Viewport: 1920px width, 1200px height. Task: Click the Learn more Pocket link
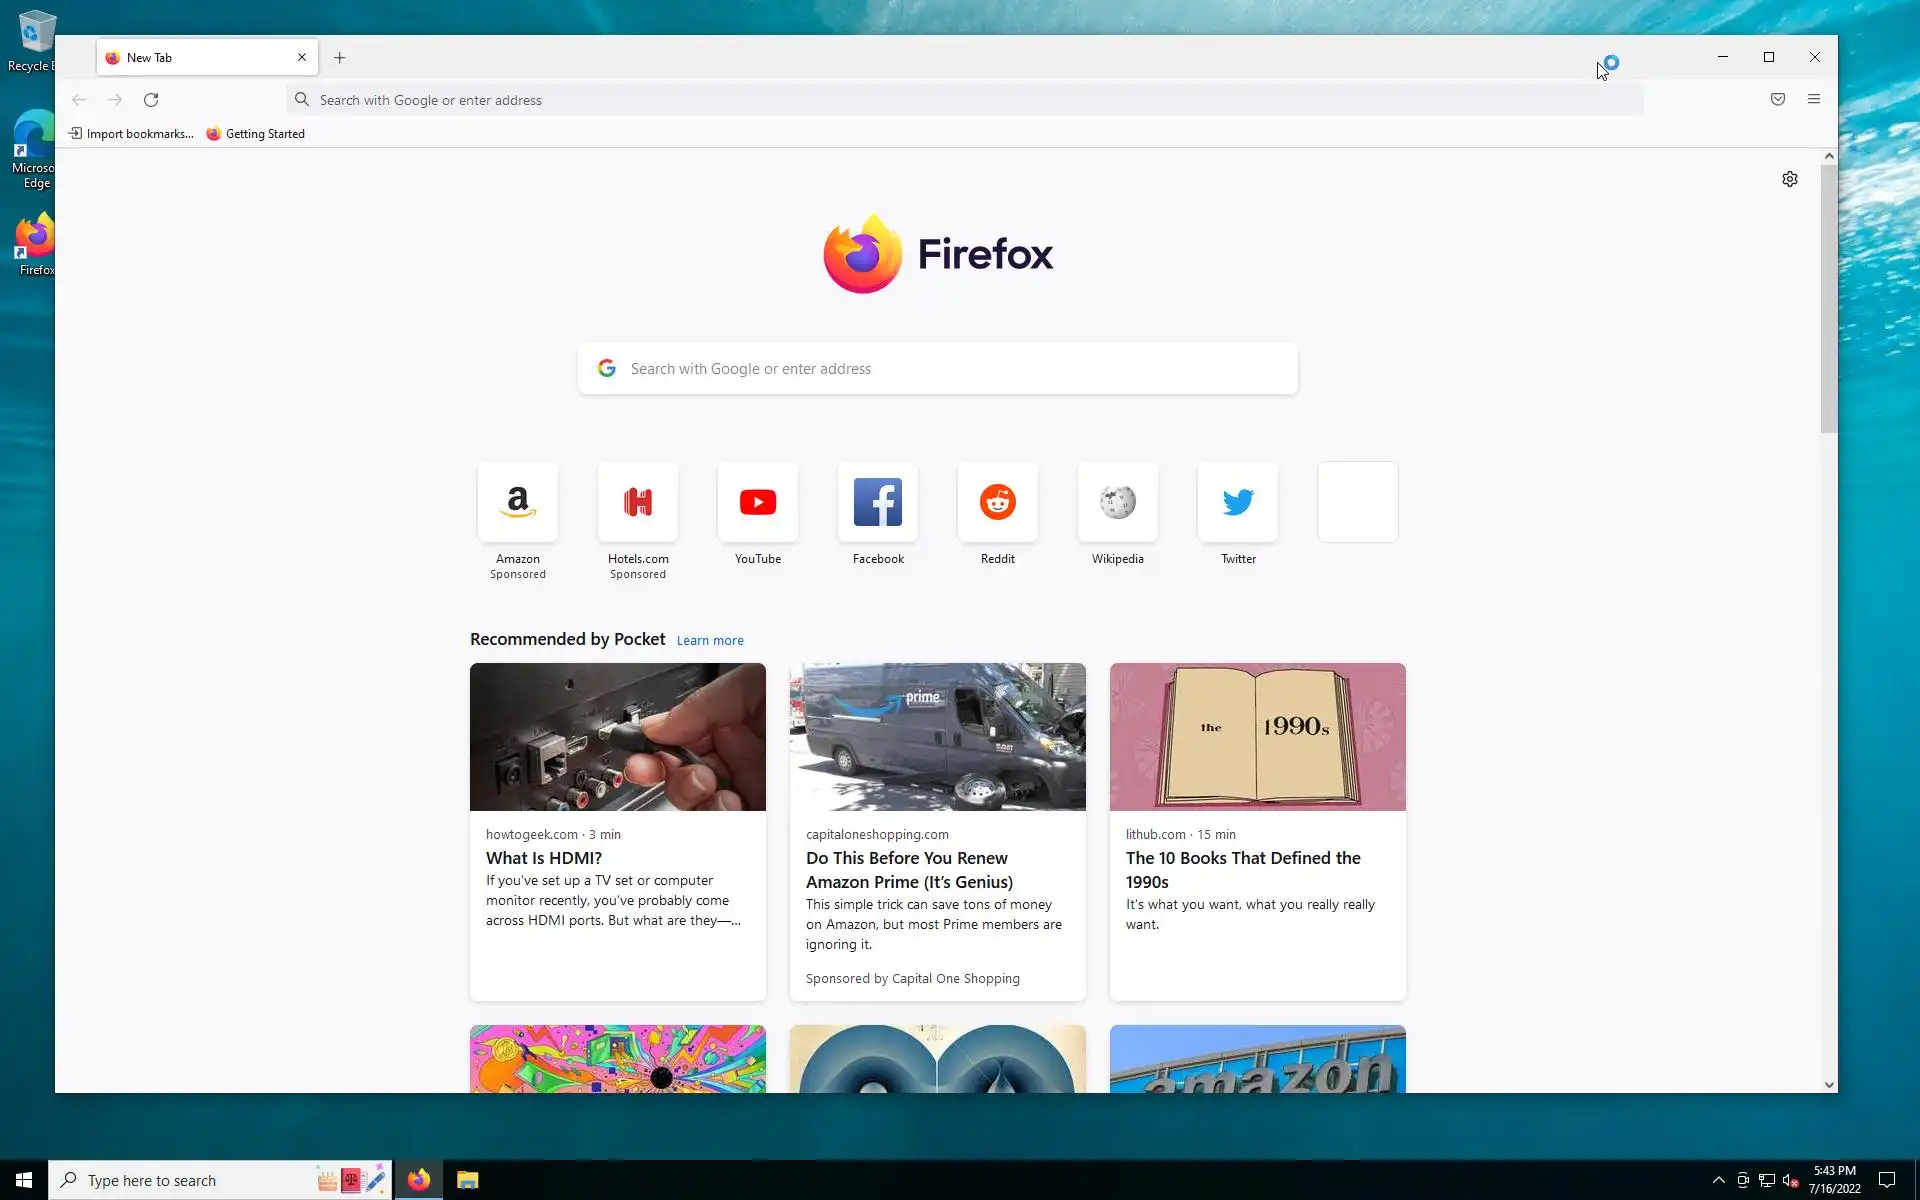(709, 641)
